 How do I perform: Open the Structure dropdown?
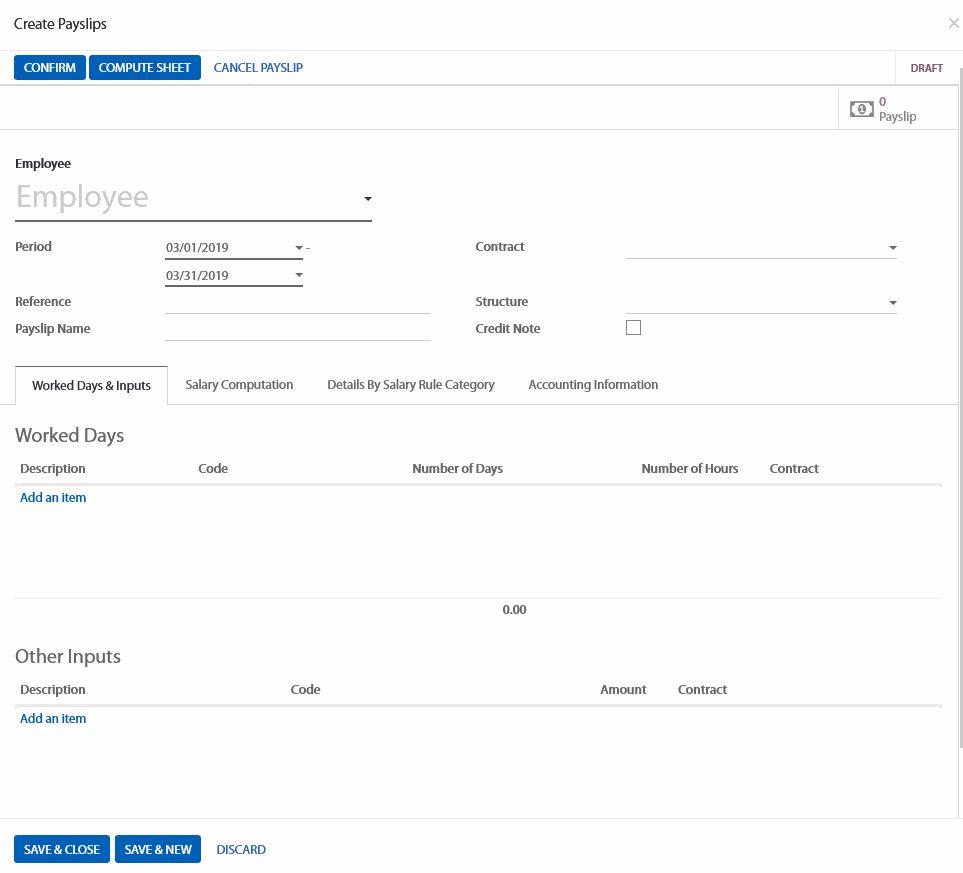click(x=892, y=303)
